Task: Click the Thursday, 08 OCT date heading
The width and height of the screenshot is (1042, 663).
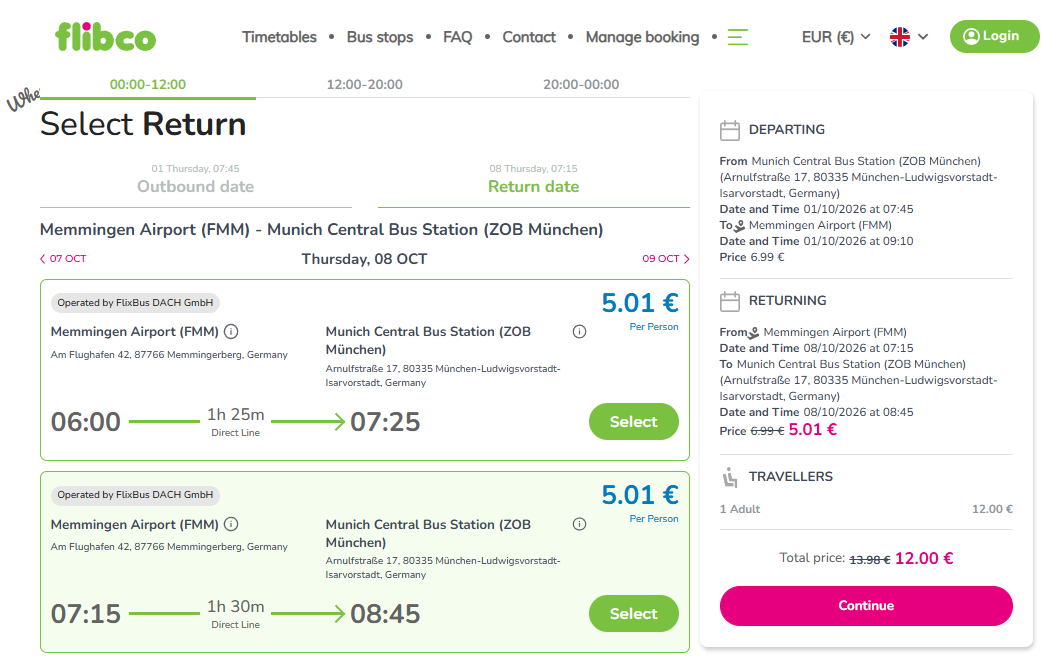Action: 364,259
